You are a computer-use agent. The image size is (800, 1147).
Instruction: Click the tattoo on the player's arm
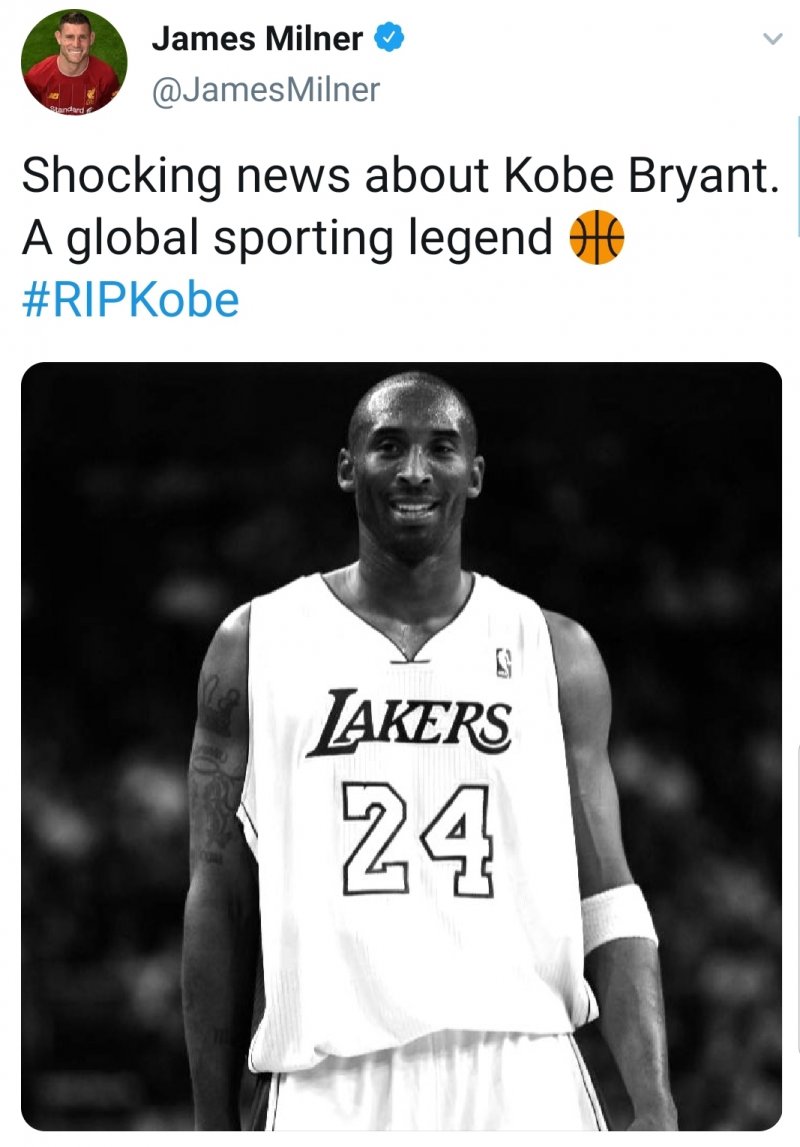click(x=215, y=780)
